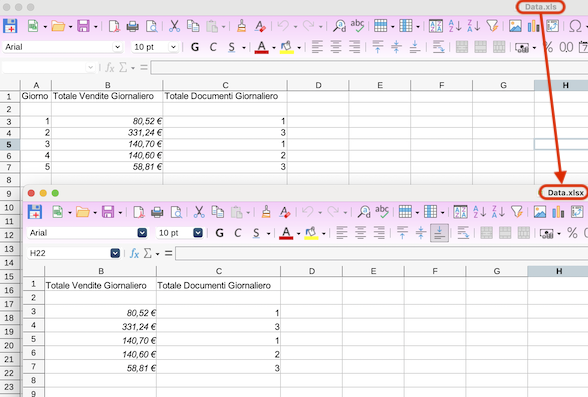Click Copy icon in Data.xls window
The width and height of the screenshot is (588, 397).
[x=193, y=26]
